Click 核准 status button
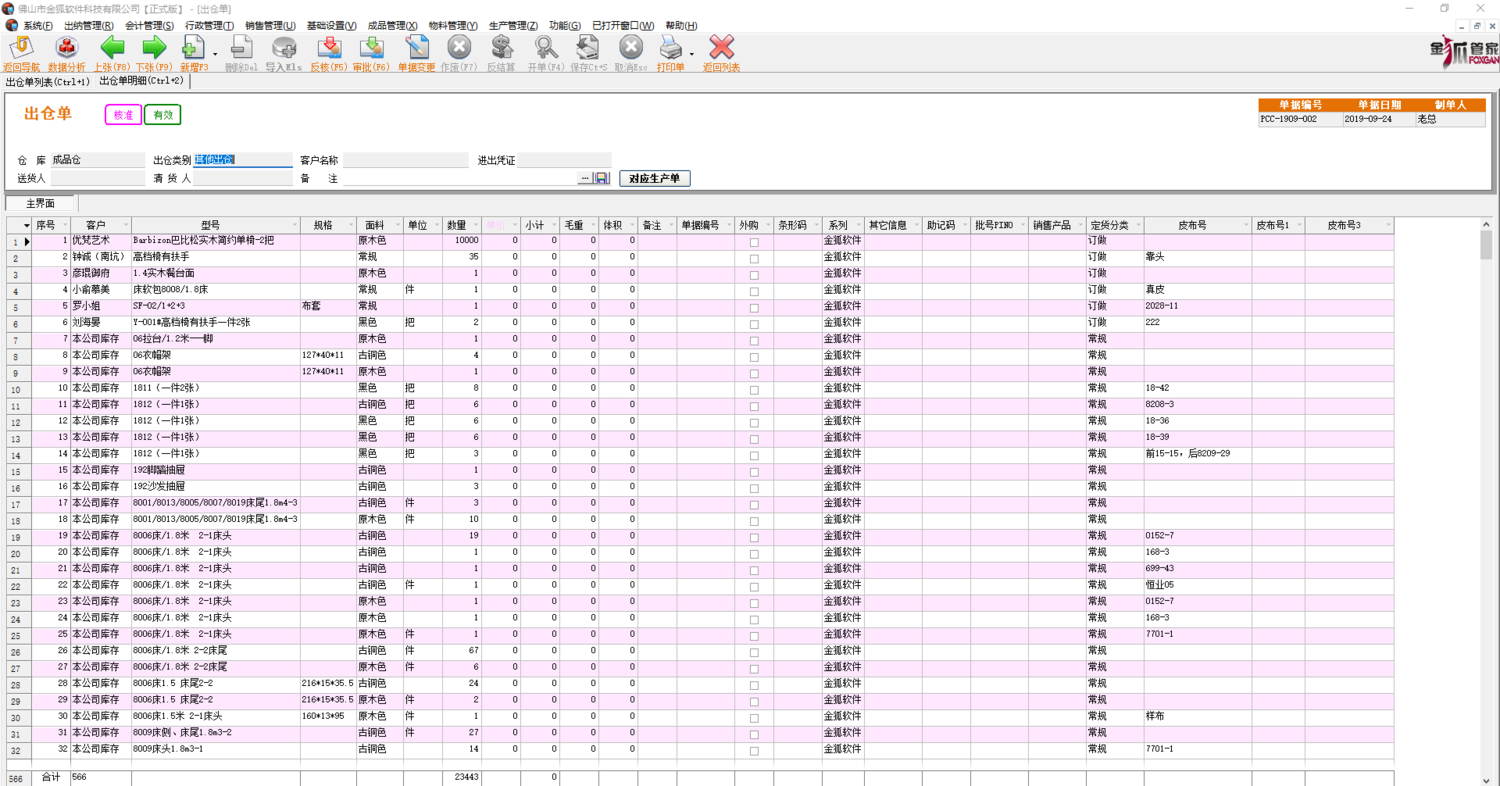The width and height of the screenshot is (1500, 786). tap(123, 115)
